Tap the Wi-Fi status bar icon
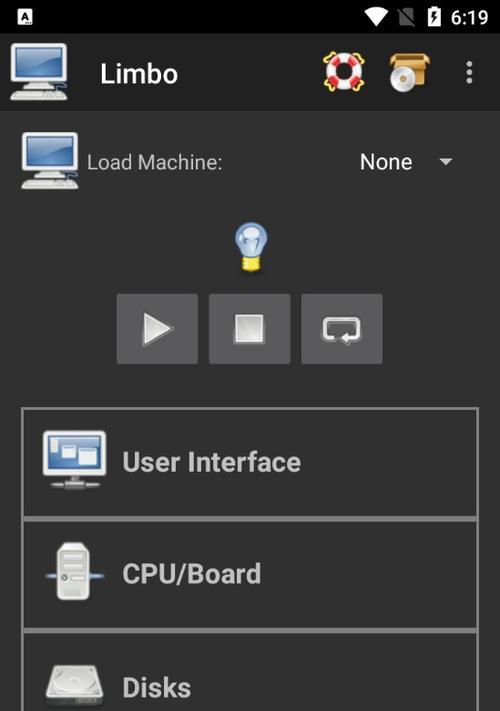 coord(376,17)
